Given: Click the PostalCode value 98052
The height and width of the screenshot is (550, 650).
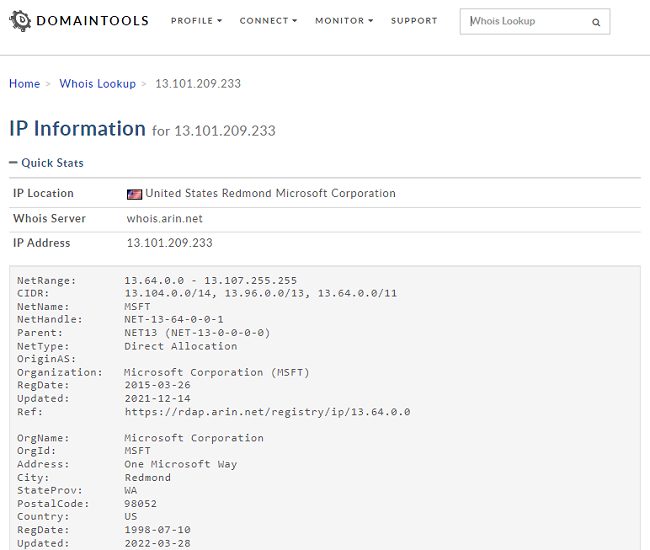Looking at the screenshot, I should (x=141, y=504).
